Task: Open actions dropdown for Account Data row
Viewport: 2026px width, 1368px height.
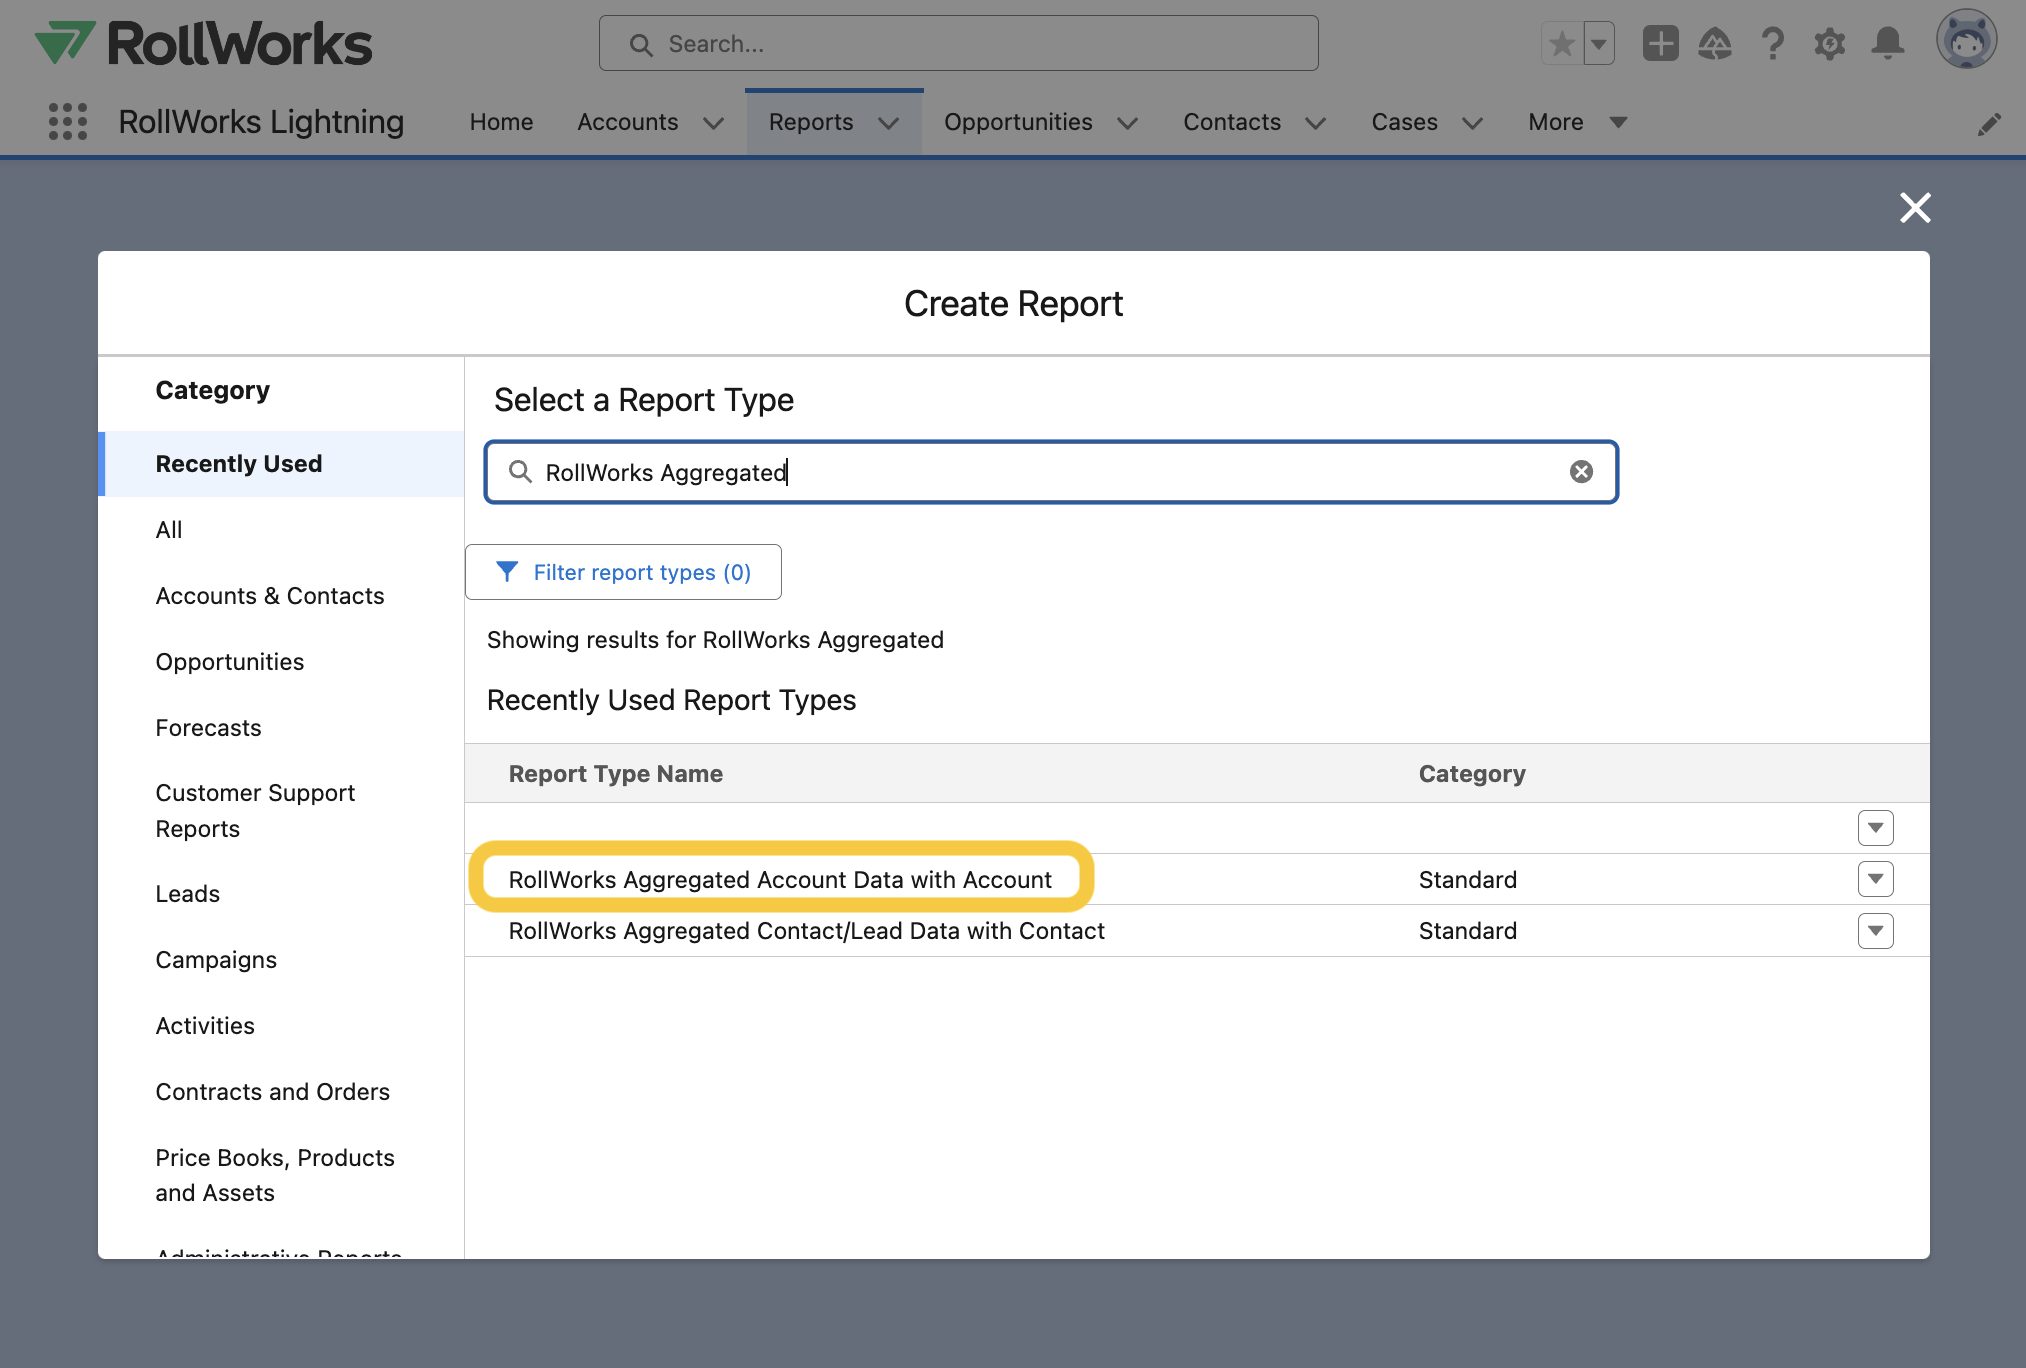Action: [x=1875, y=879]
